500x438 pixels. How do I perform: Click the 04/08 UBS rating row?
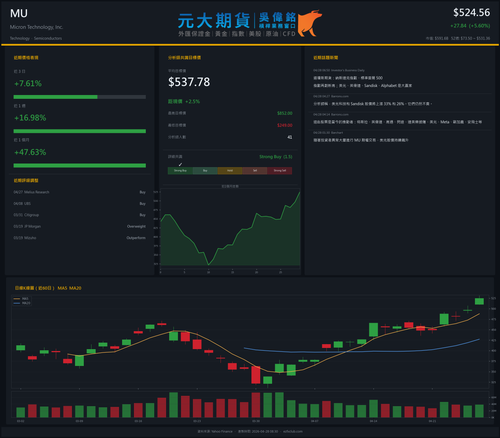[80, 204]
